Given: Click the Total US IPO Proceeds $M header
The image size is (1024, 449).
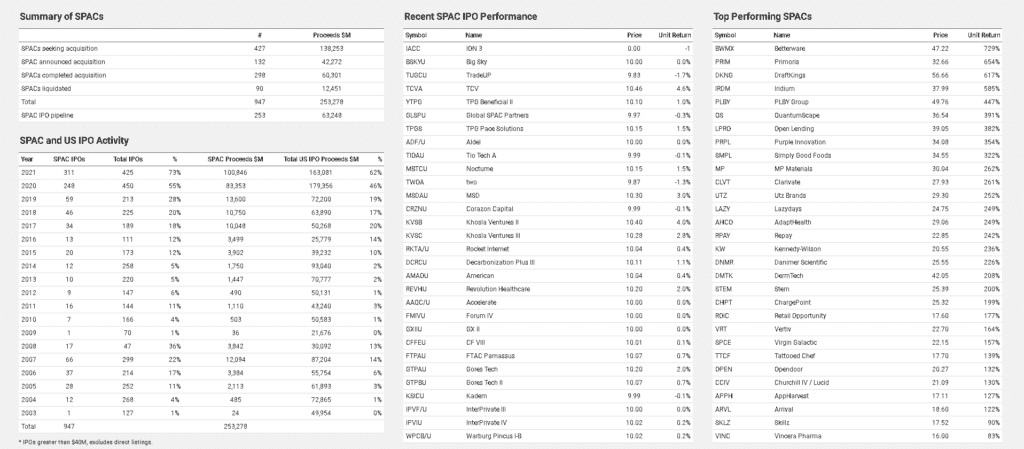Looking at the screenshot, I should [321, 158].
